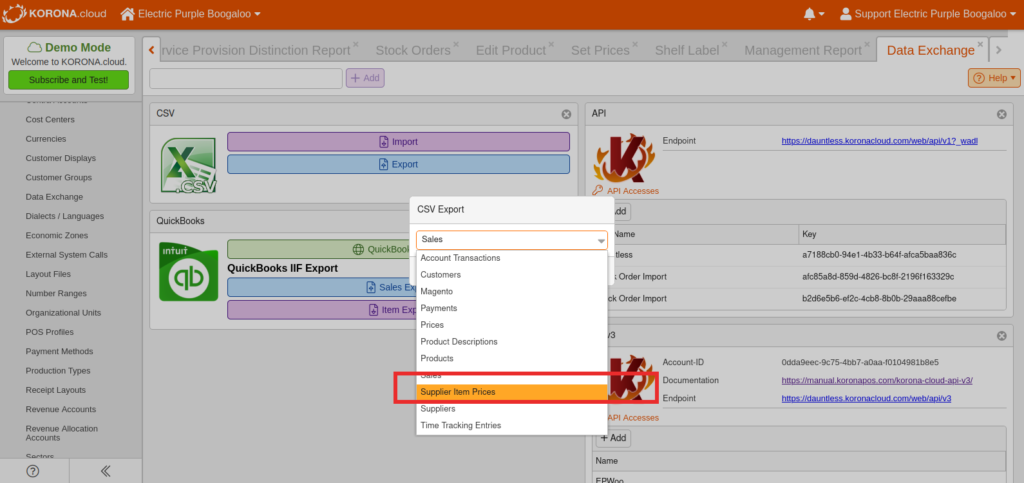The width and height of the screenshot is (1024, 483).
Task: Open Currencies in the sidebar
Action: pos(46,139)
